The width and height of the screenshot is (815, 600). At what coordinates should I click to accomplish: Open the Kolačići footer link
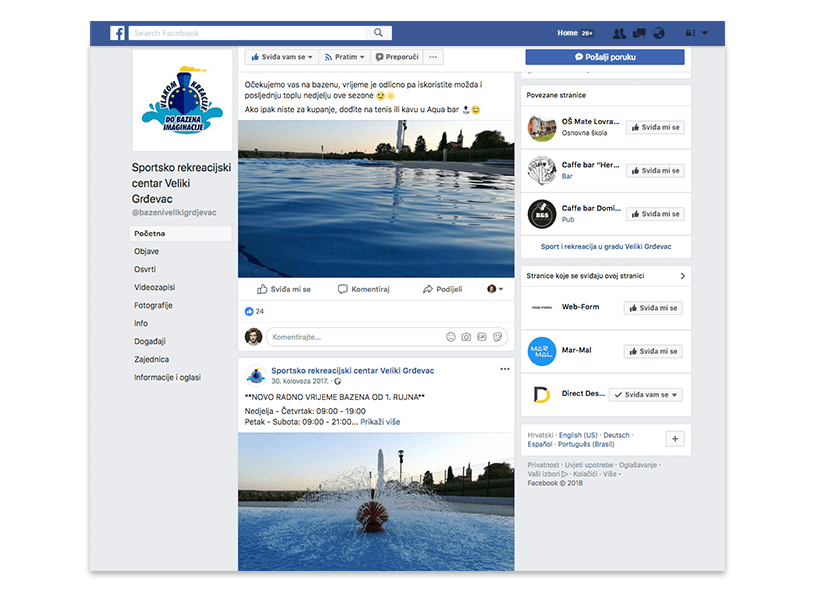point(585,474)
